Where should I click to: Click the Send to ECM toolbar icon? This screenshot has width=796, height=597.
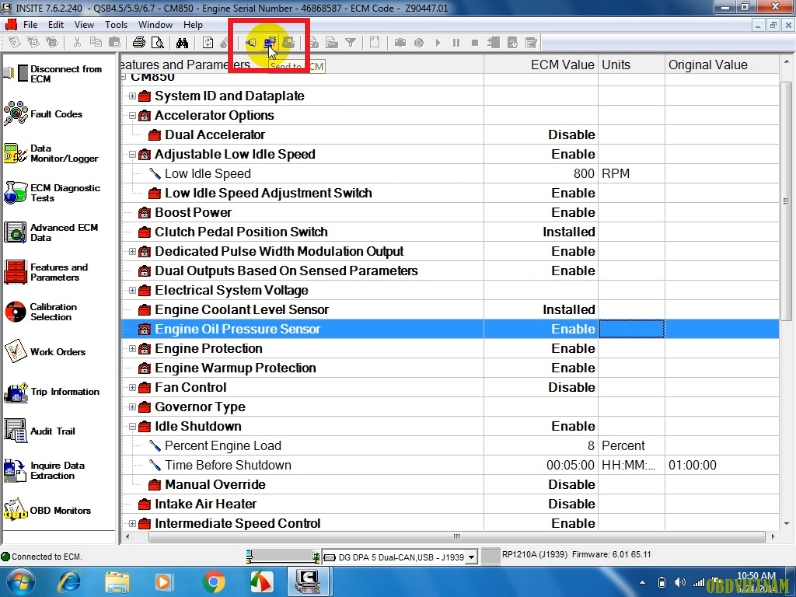pos(270,43)
